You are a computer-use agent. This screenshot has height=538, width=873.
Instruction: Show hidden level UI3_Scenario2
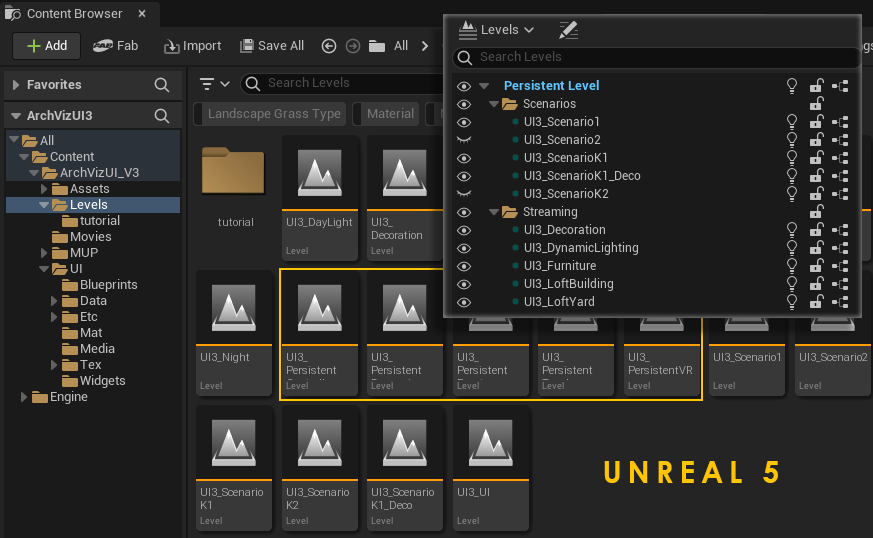[x=464, y=140]
